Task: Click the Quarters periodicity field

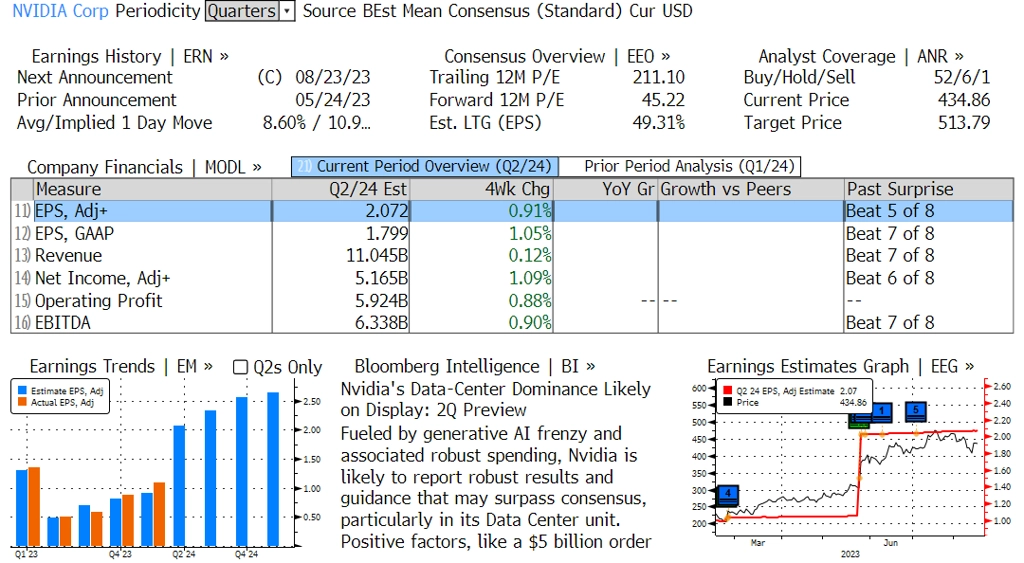Action: pyautogui.click(x=242, y=11)
